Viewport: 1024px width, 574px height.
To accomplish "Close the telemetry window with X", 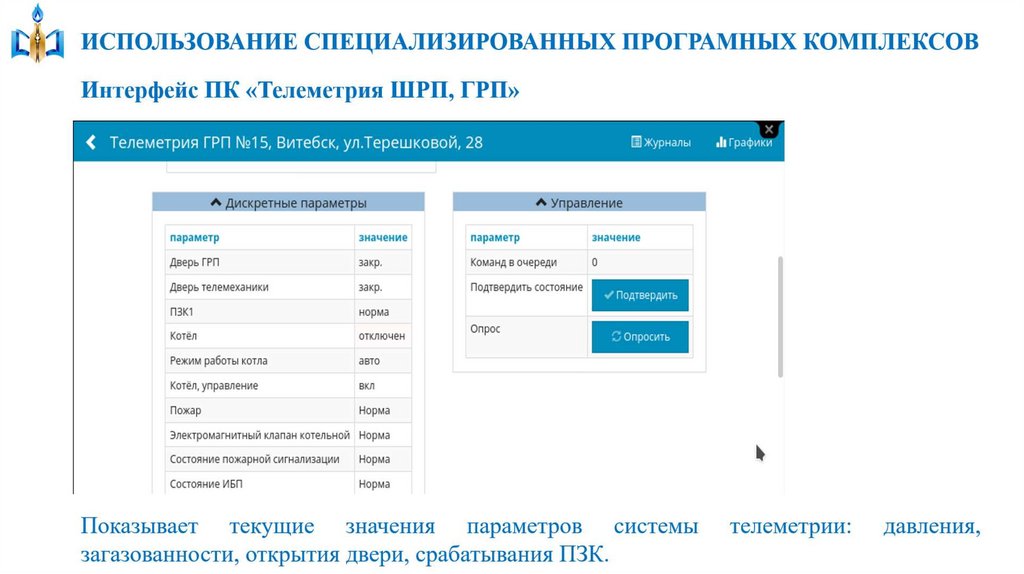I will tap(769, 129).
